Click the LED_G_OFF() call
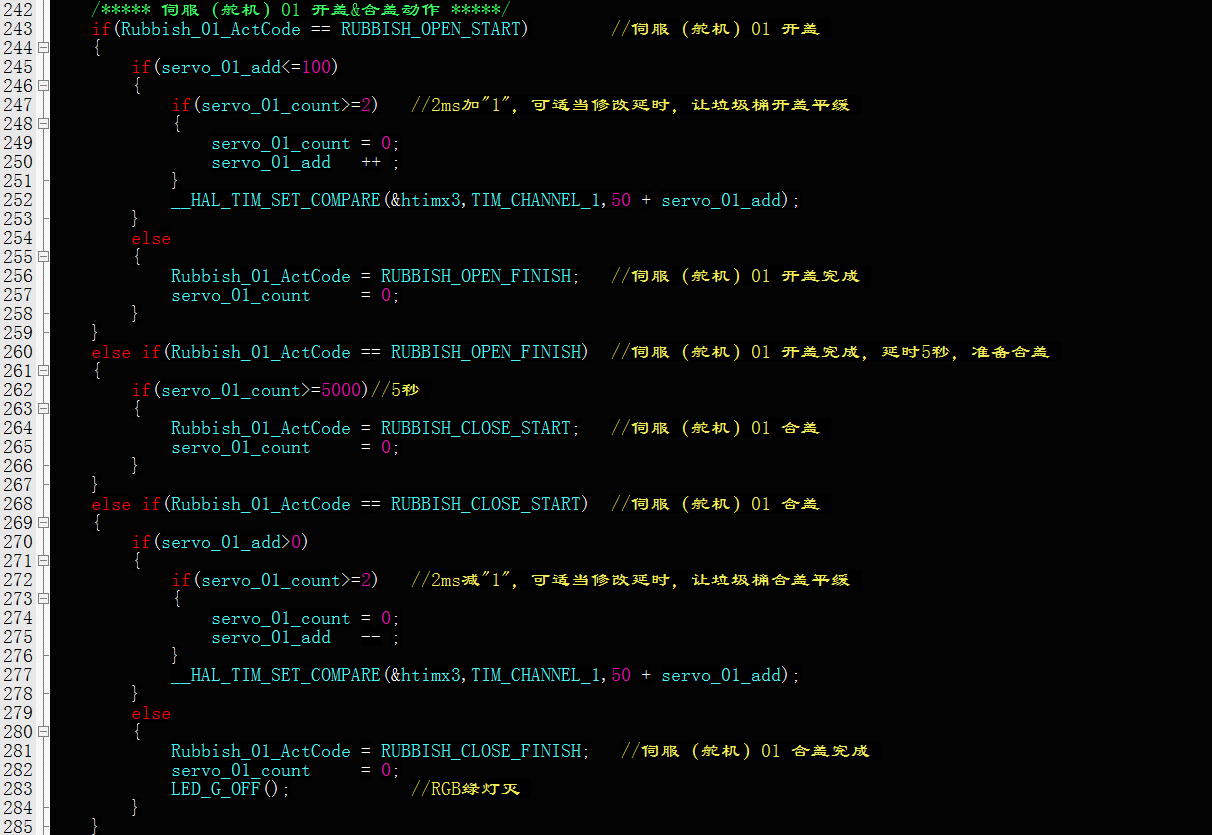Image resolution: width=1212 pixels, height=835 pixels. [230, 789]
